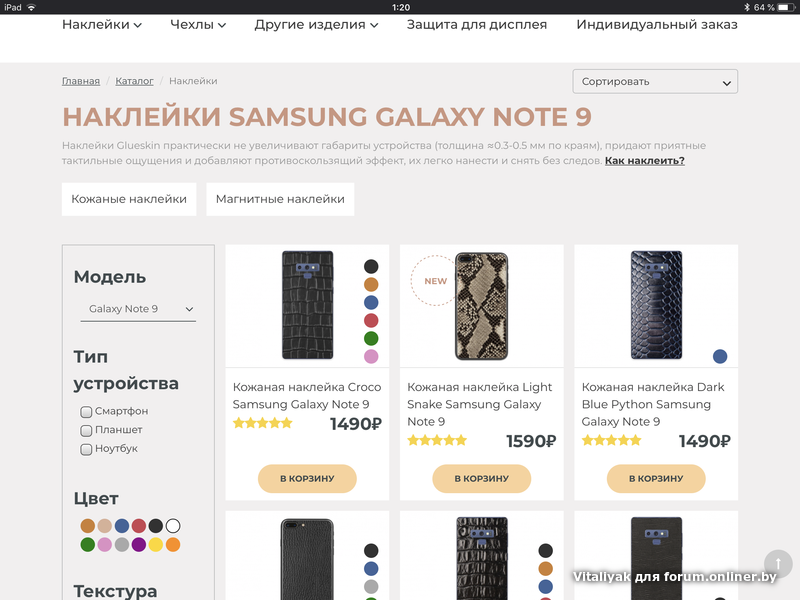Open the Как наклеить? link

tap(644, 161)
